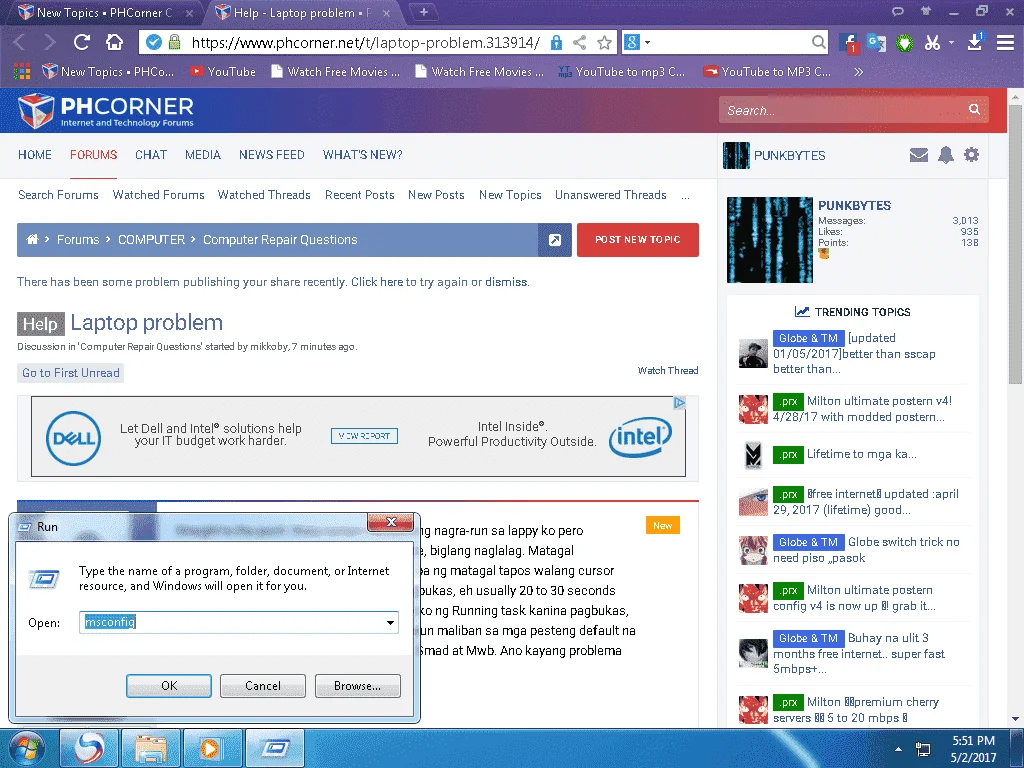Image resolution: width=1024 pixels, height=768 pixels.
Task: Click the media player taskbar icon
Action: point(212,748)
